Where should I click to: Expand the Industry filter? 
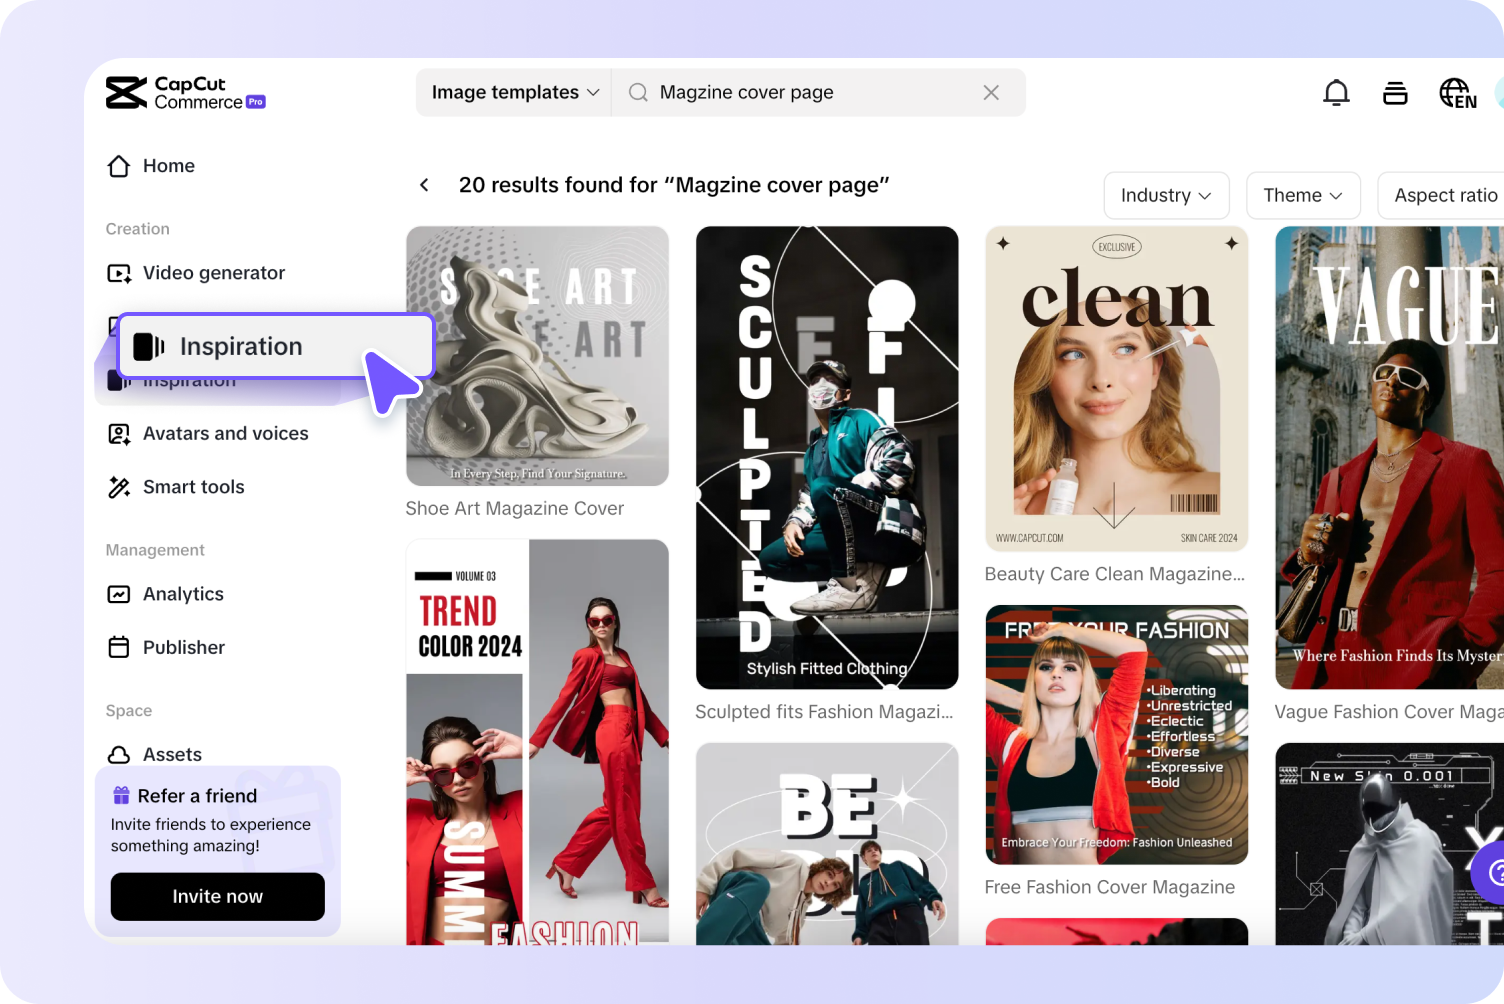click(1166, 195)
